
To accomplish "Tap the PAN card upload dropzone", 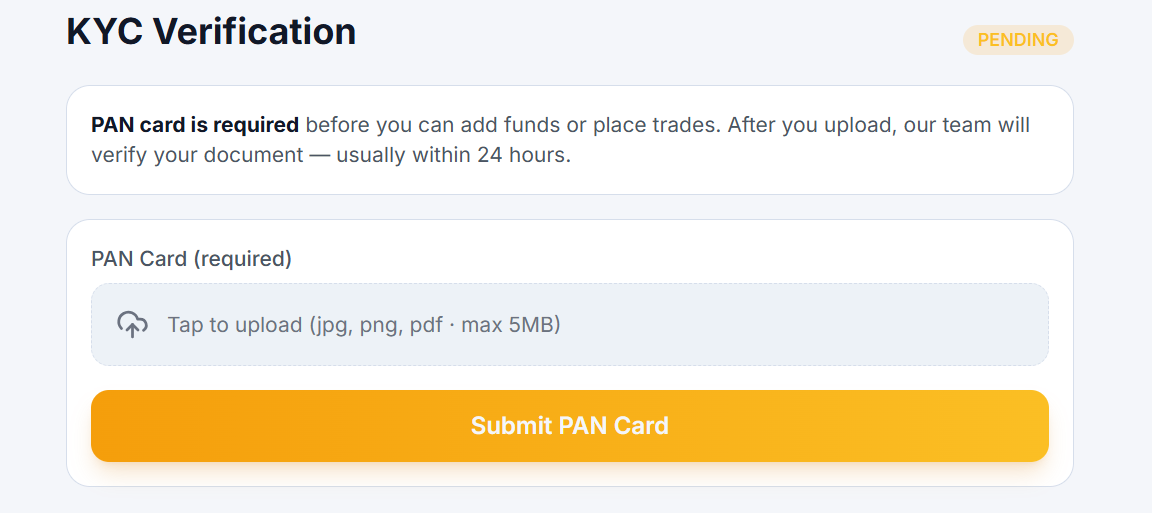I will click(x=569, y=324).
